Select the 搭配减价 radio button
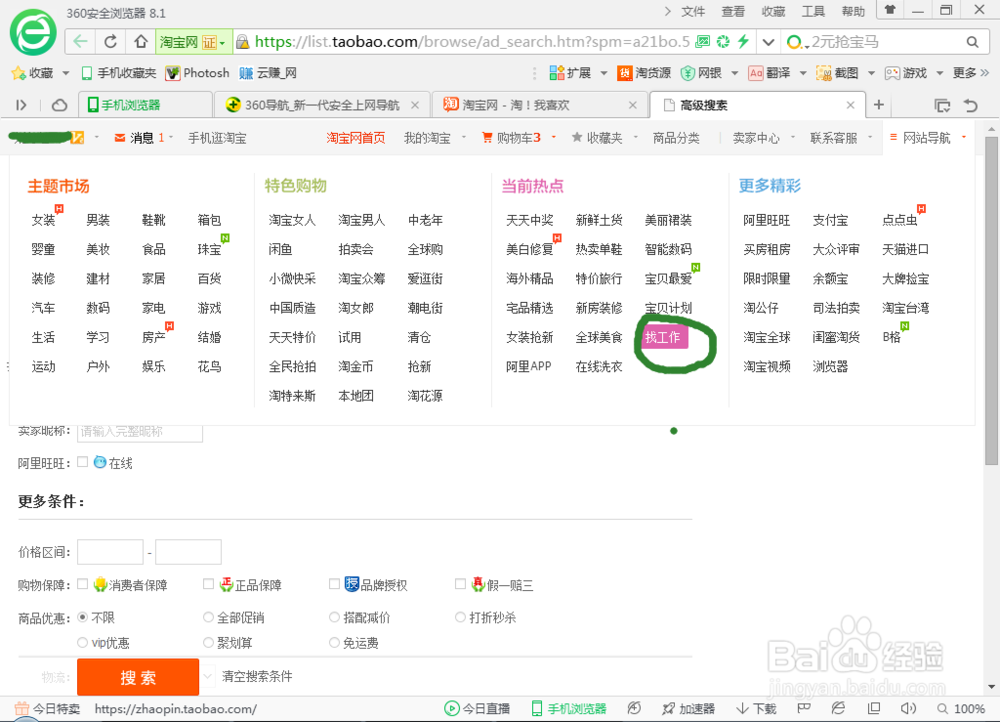Screen dimensions: 1000x722 [334, 617]
